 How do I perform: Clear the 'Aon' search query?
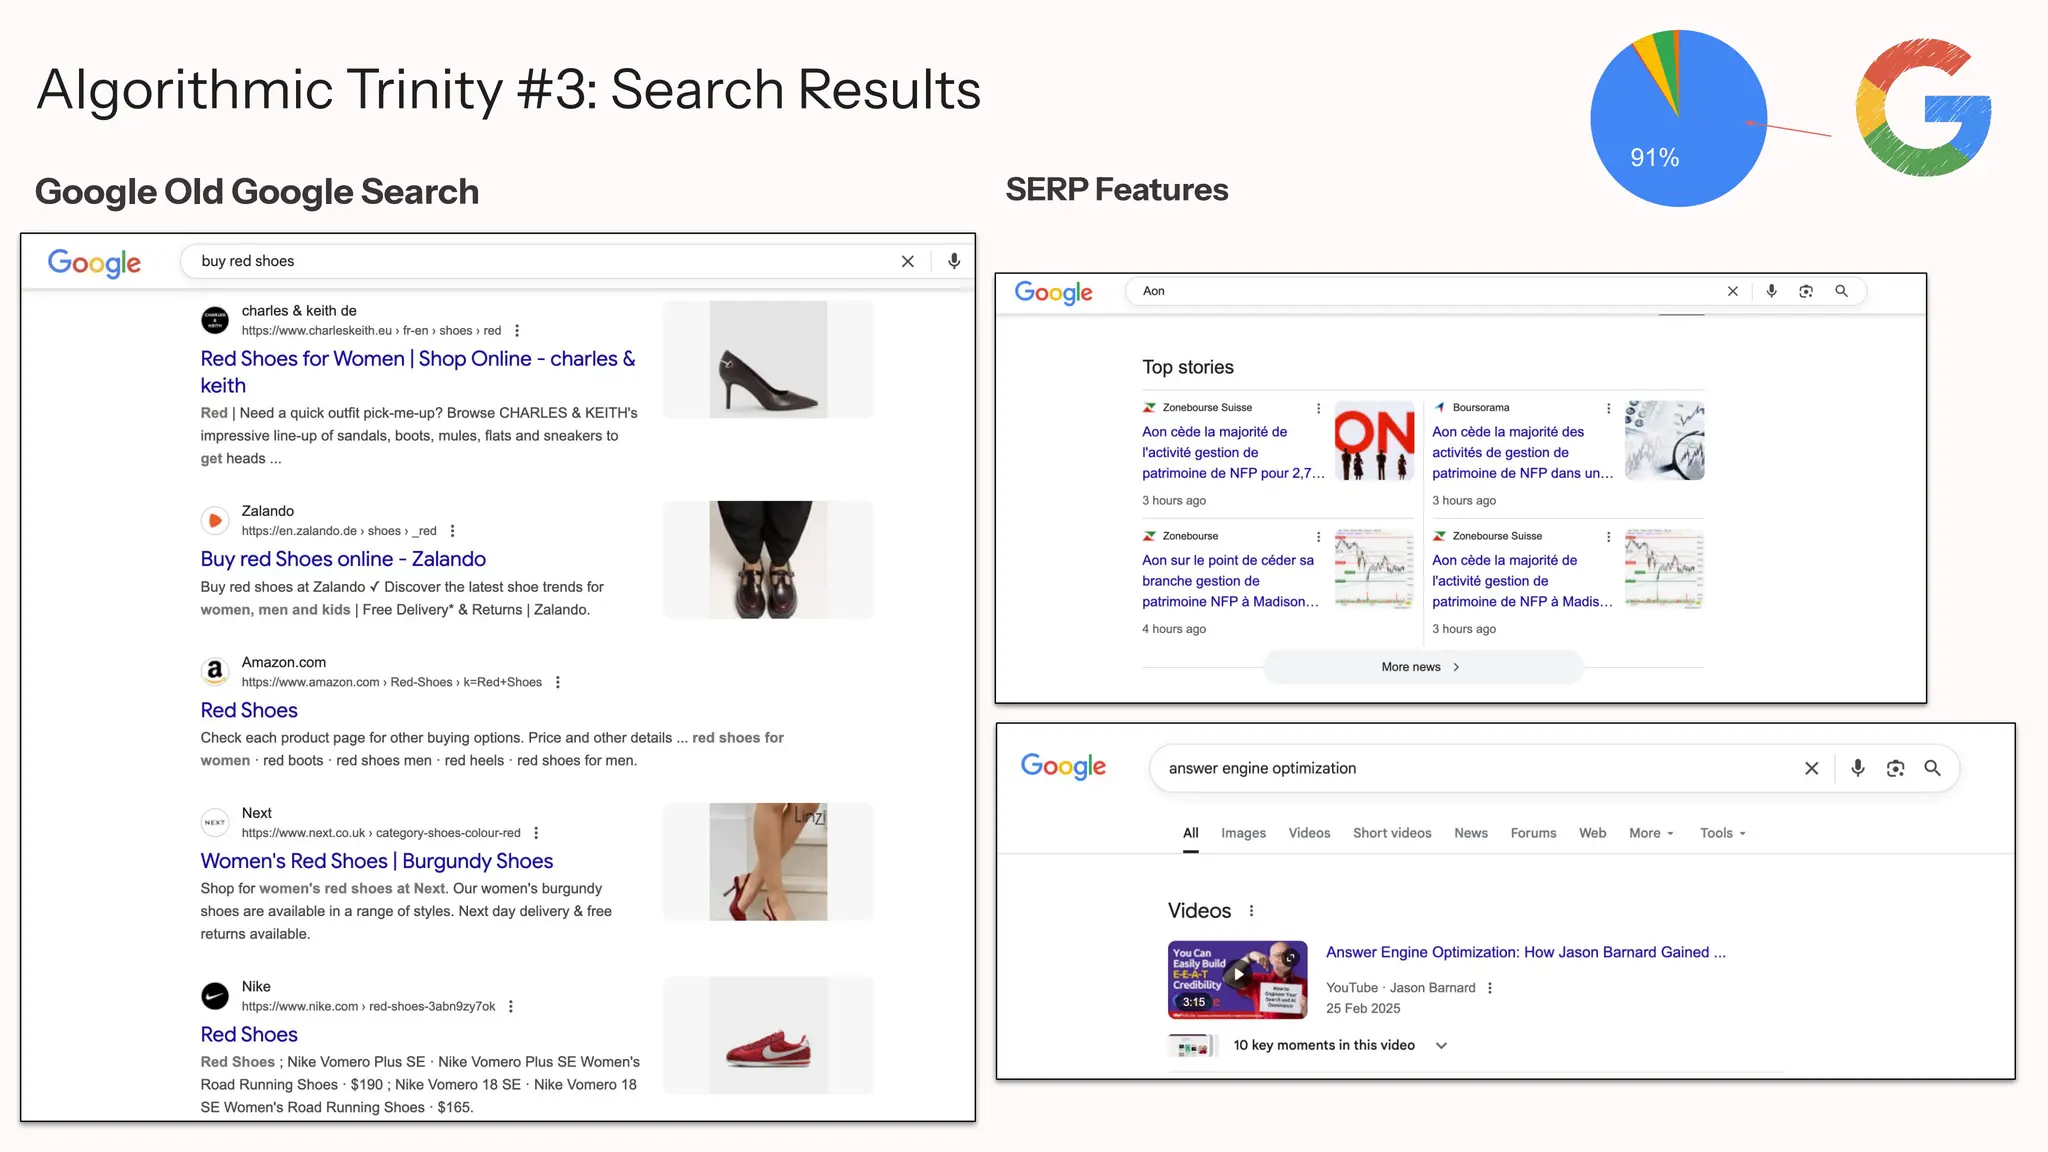[x=1733, y=291]
